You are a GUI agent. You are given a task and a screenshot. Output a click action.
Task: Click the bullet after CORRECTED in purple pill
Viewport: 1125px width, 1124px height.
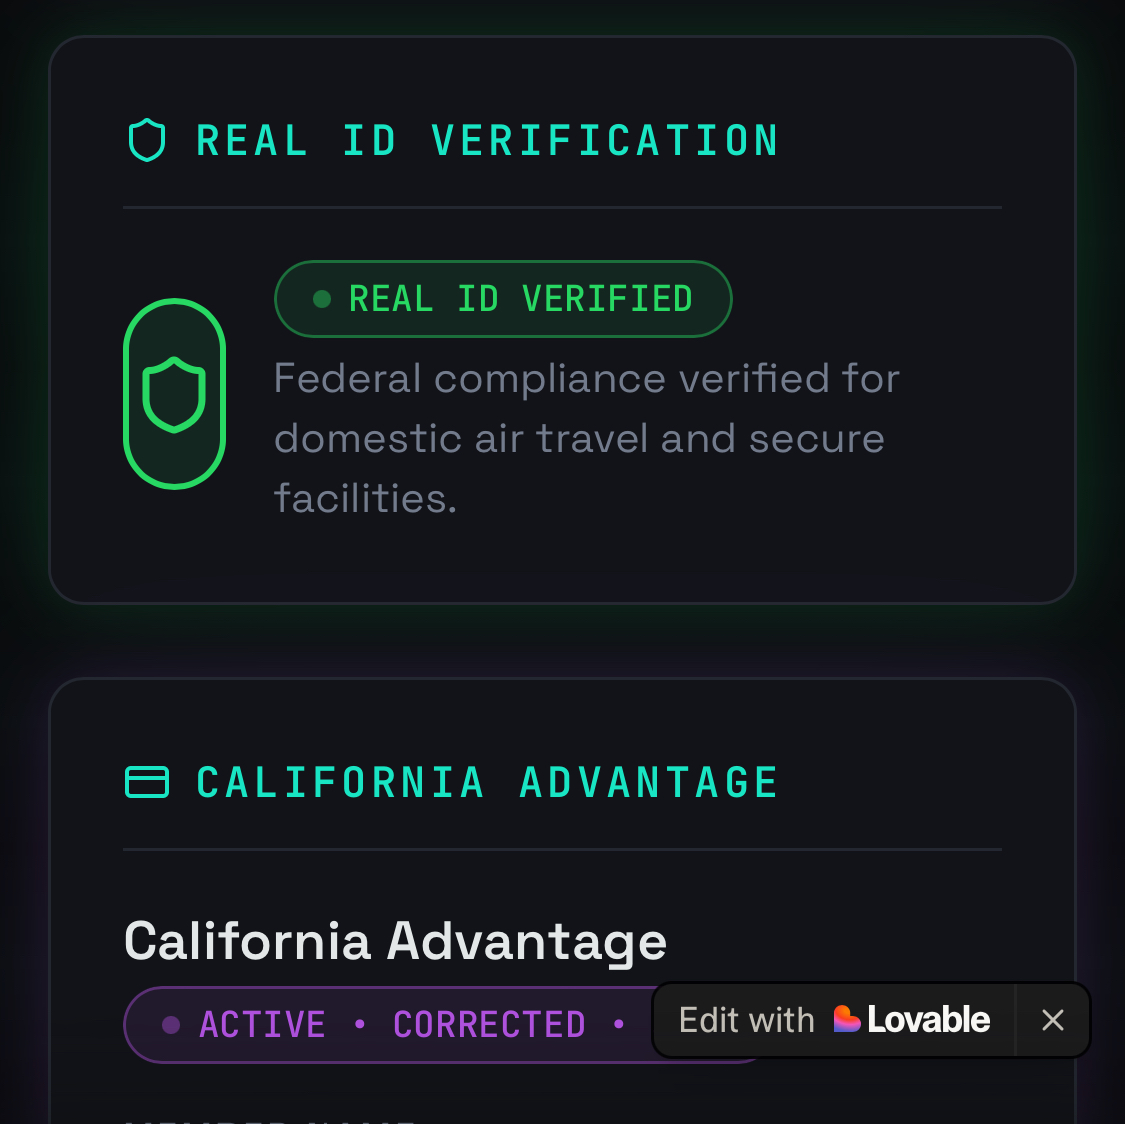tap(619, 1025)
